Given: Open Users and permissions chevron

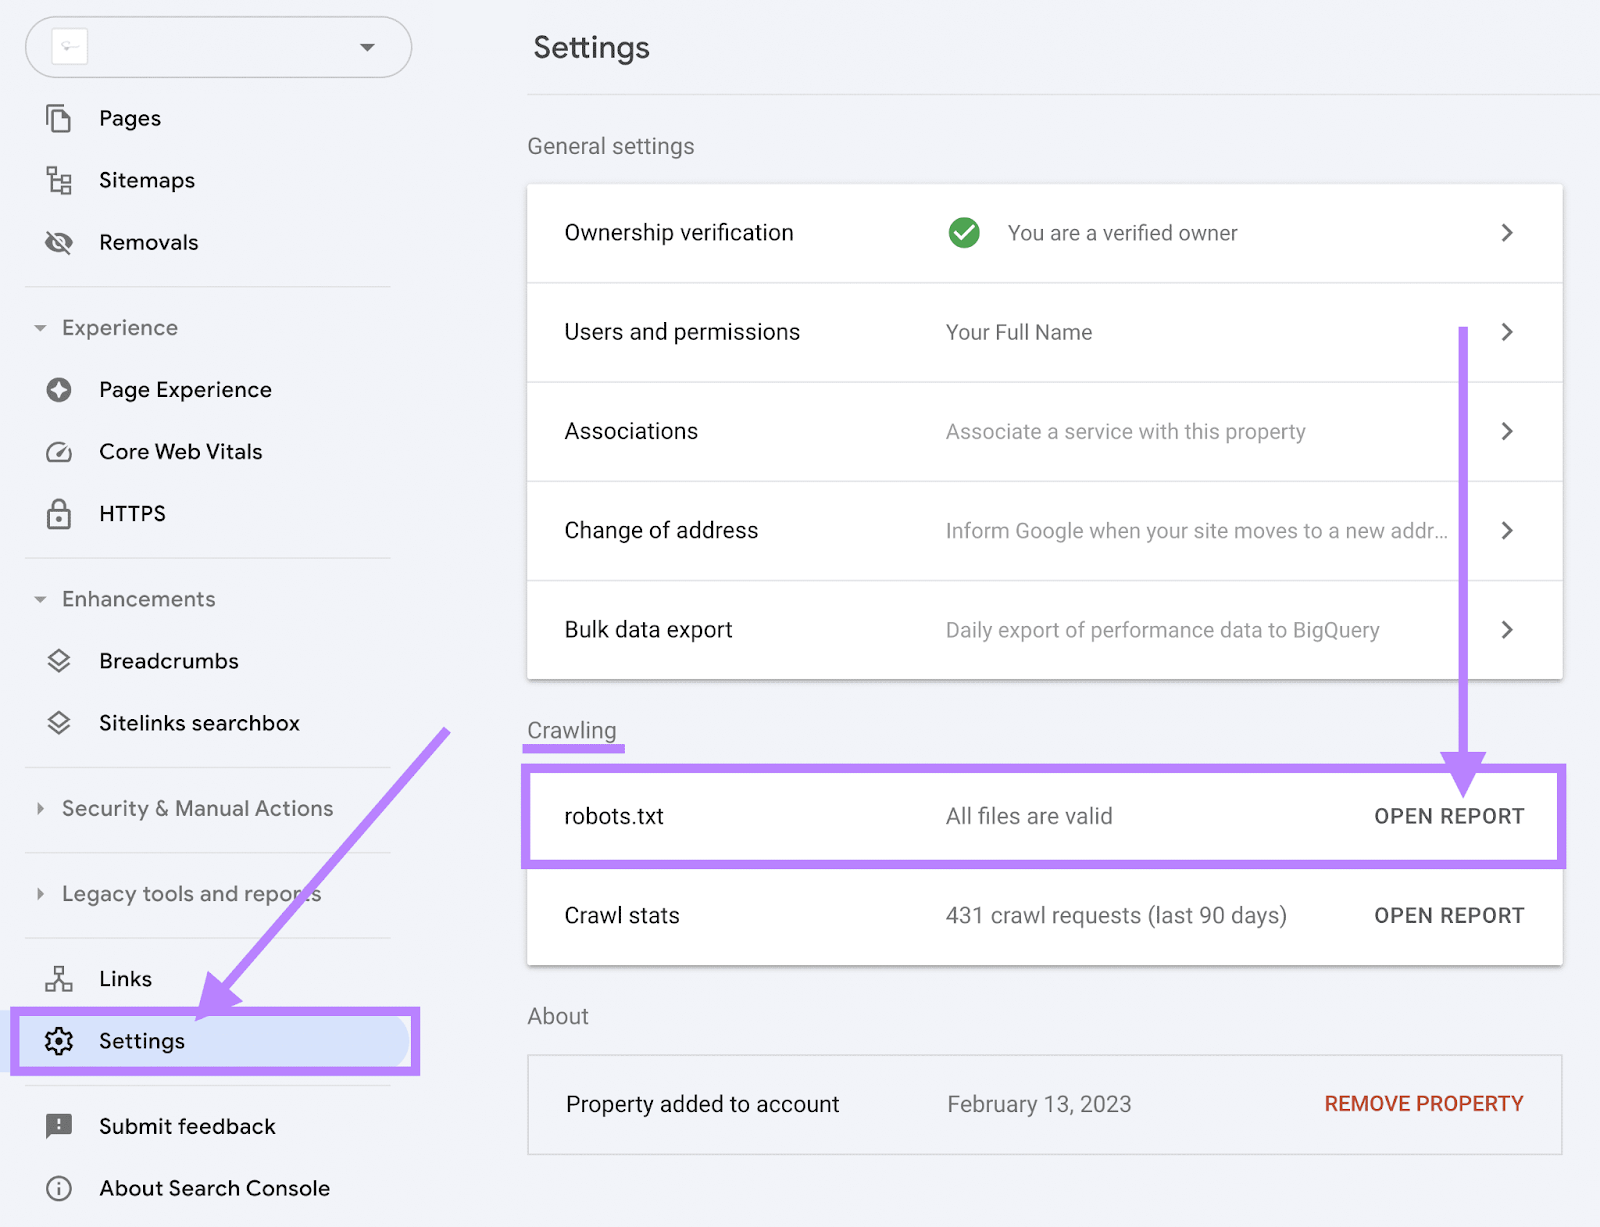Looking at the screenshot, I should pyautogui.click(x=1507, y=332).
